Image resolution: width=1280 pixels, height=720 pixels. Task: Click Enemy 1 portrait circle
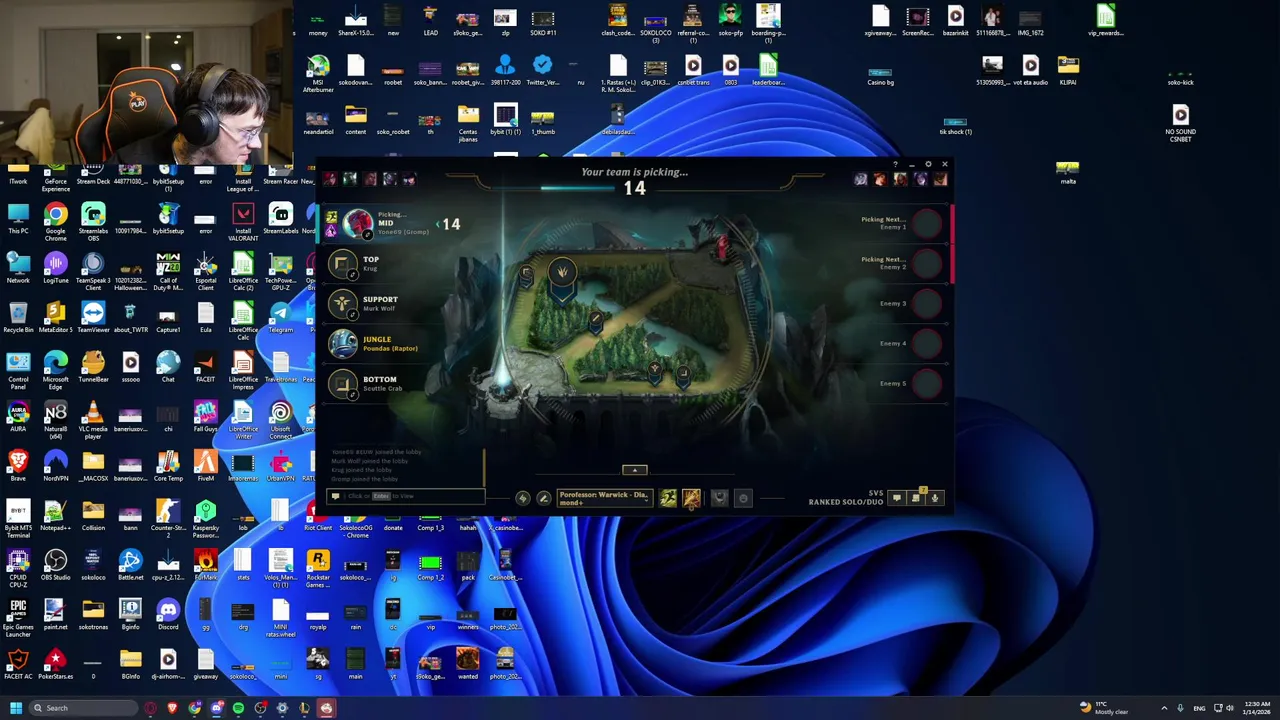pyautogui.click(x=927, y=224)
